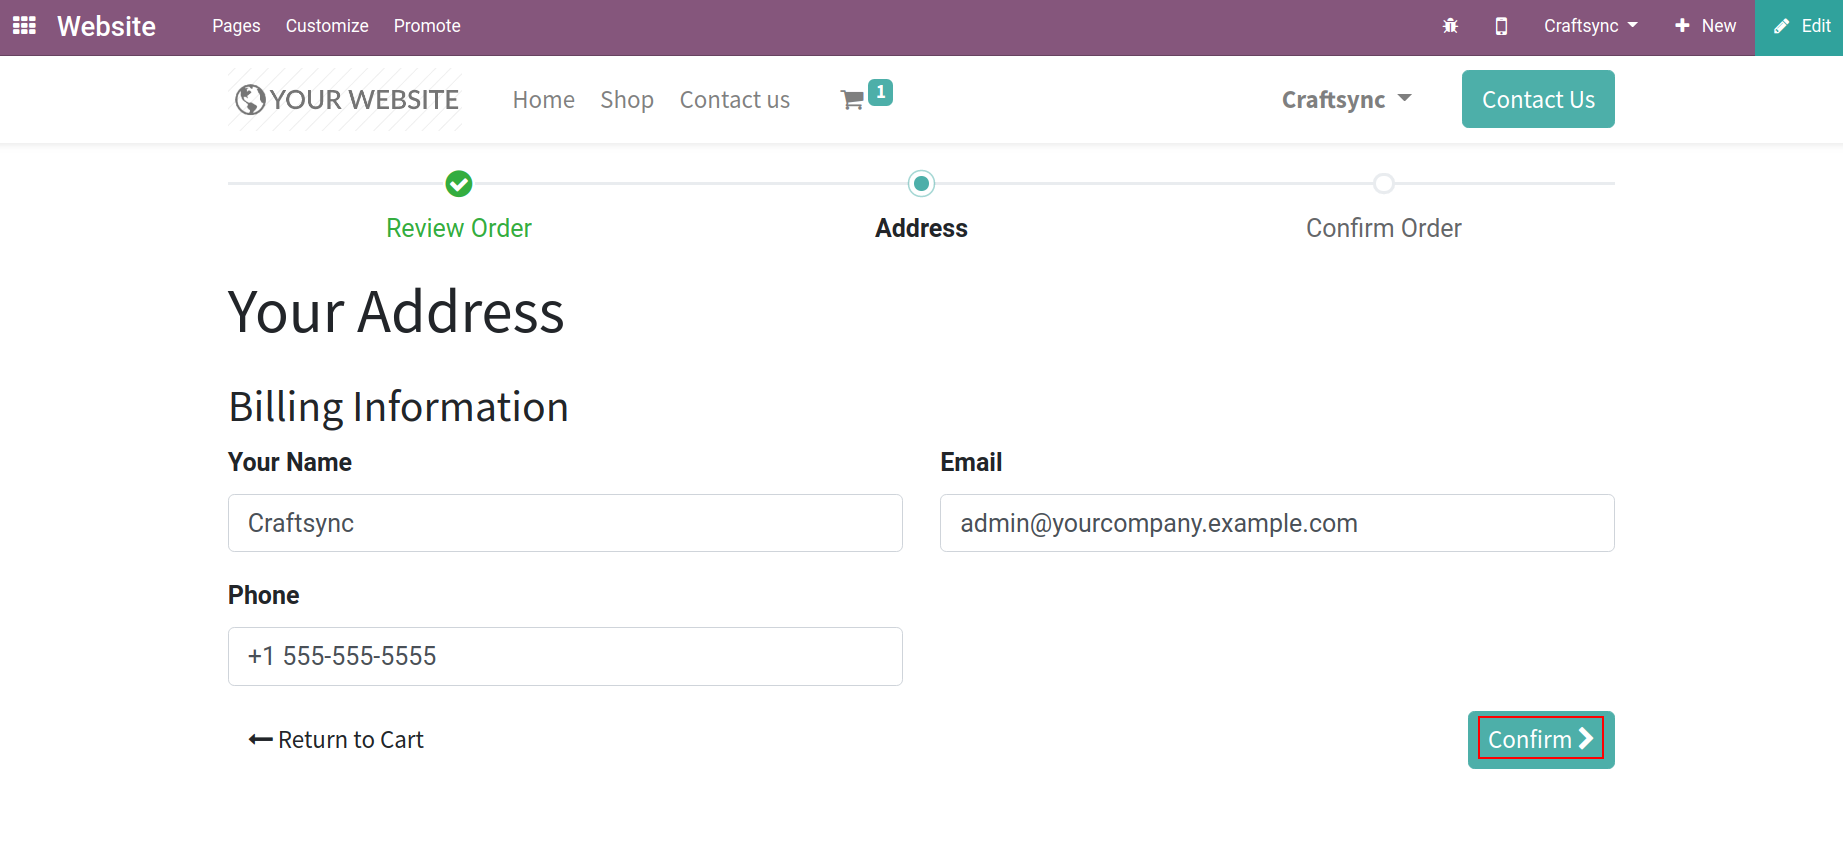Click the Review Order green checkmark step
1843x842 pixels.
[459, 184]
